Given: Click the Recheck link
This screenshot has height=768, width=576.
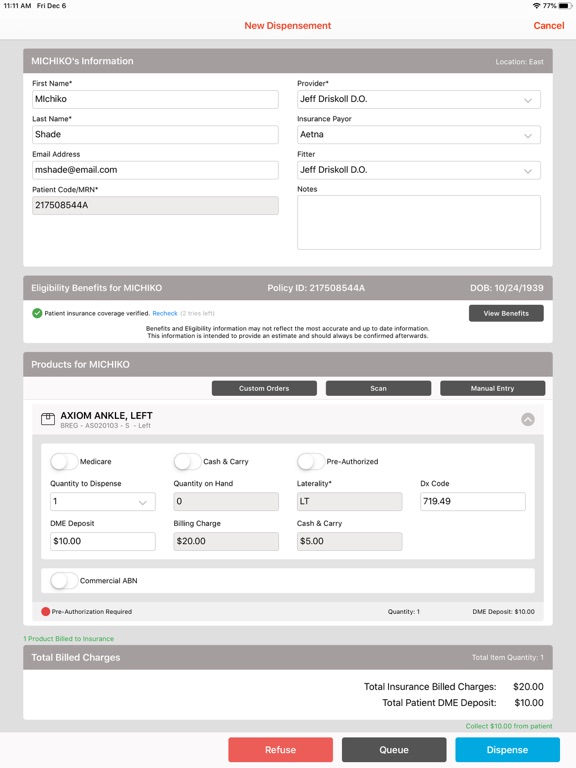Looking at the screenshot, I should (x=165, y=313).
